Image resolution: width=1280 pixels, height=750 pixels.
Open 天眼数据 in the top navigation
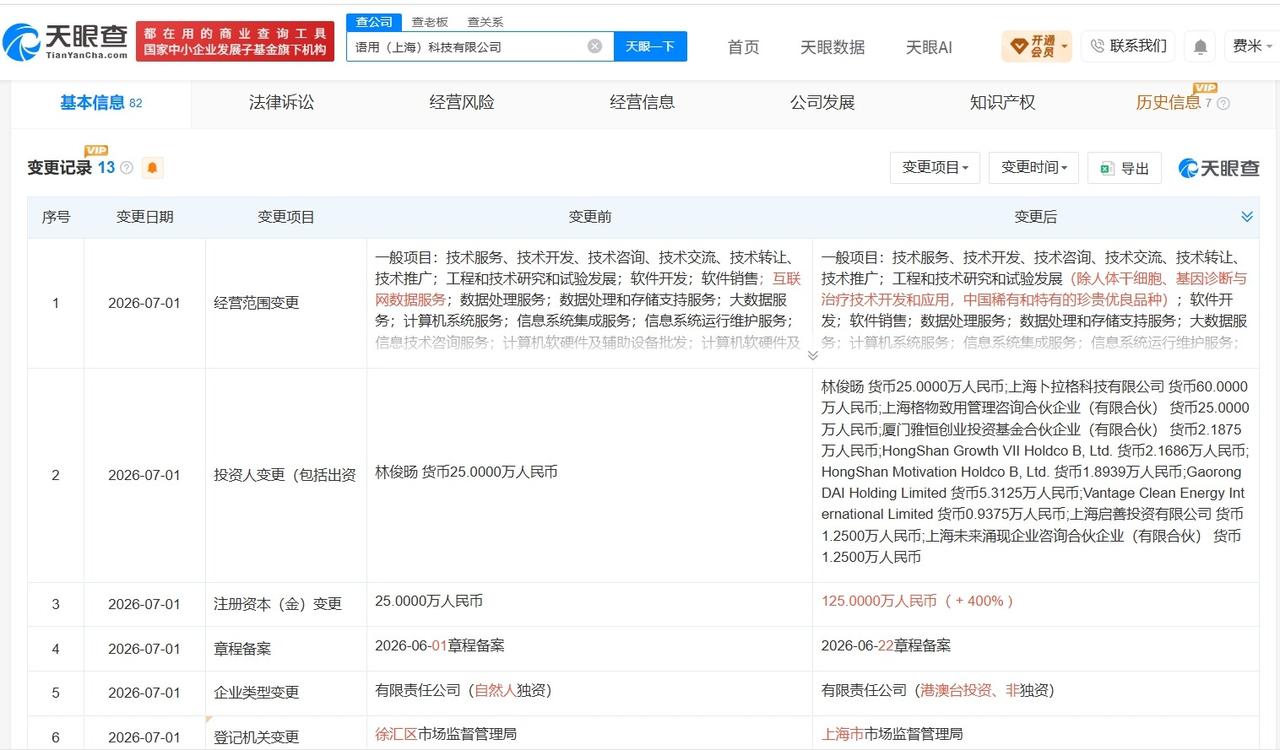tap(832, 47)
